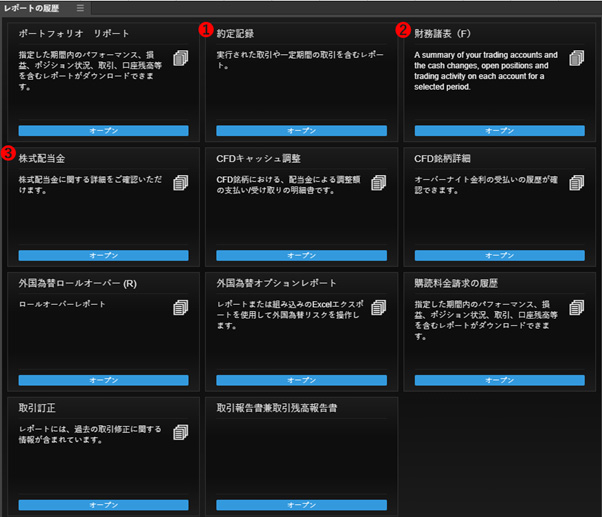The height and width of the screenshot is (517, 602).
Task: Open the CFDキャッシュ調整 report
Action: tap(301, 255)
